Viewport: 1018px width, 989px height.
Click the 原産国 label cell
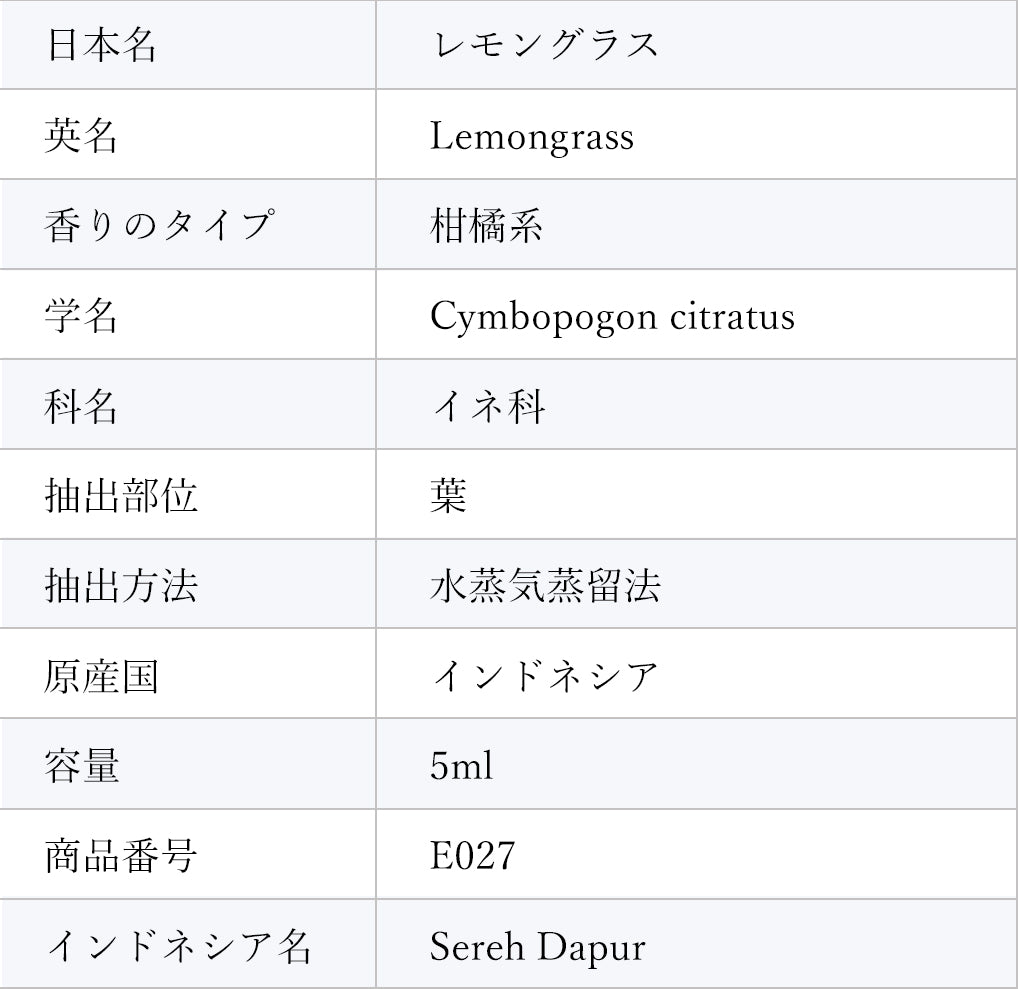pos(101,676)
